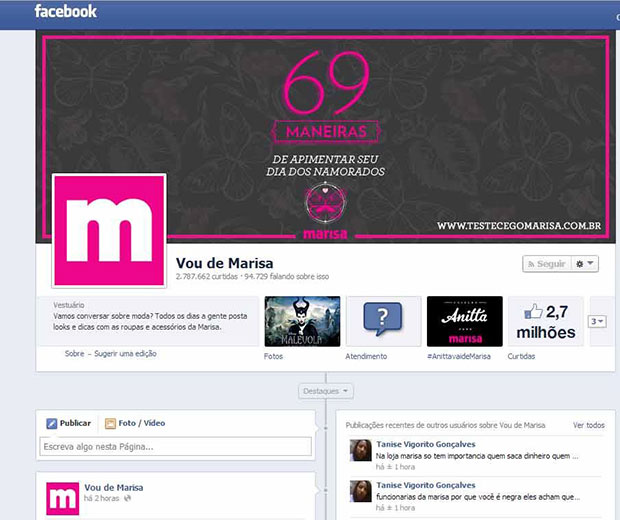Click Ver todos link
The width and height of the screenshot is (620, 520).
[x=589, y=425]
